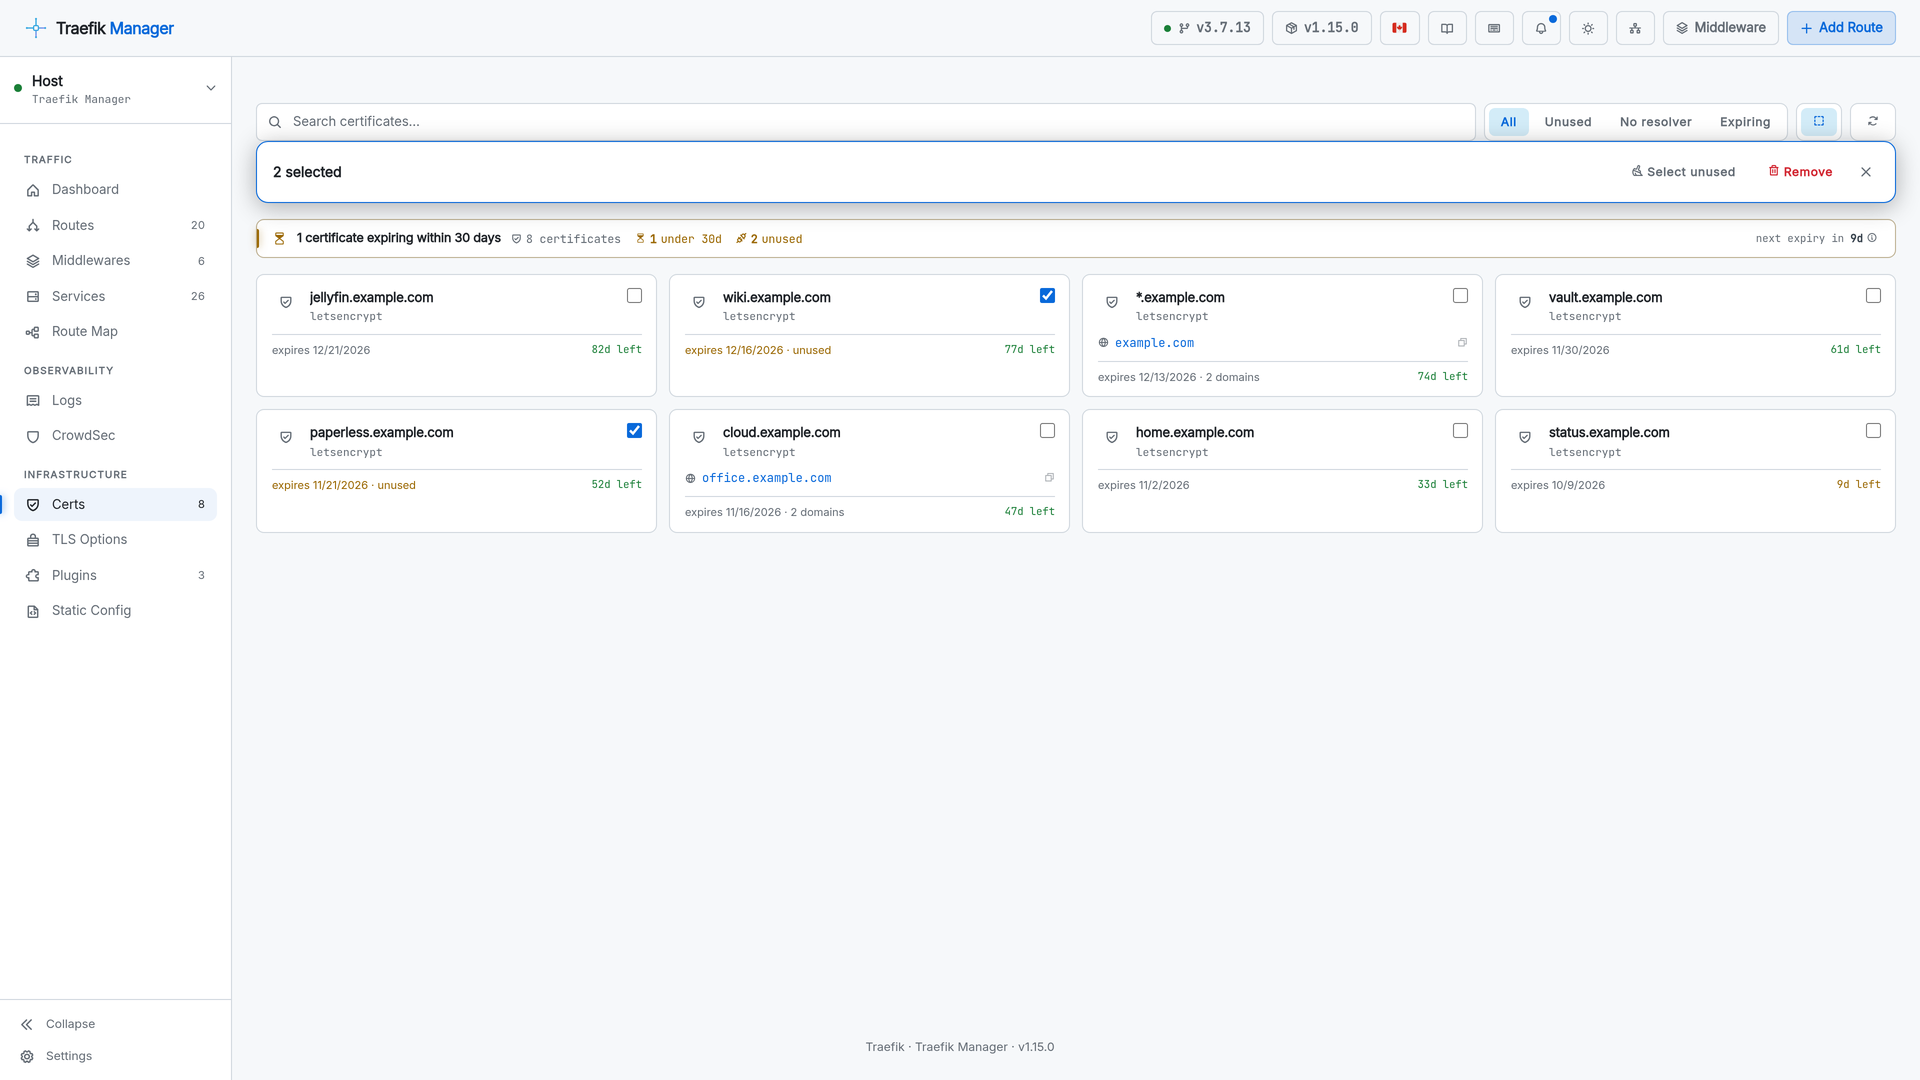Open the v3.7.13 version badge
1920x1080 pixels.
(x=1207, y=28)
